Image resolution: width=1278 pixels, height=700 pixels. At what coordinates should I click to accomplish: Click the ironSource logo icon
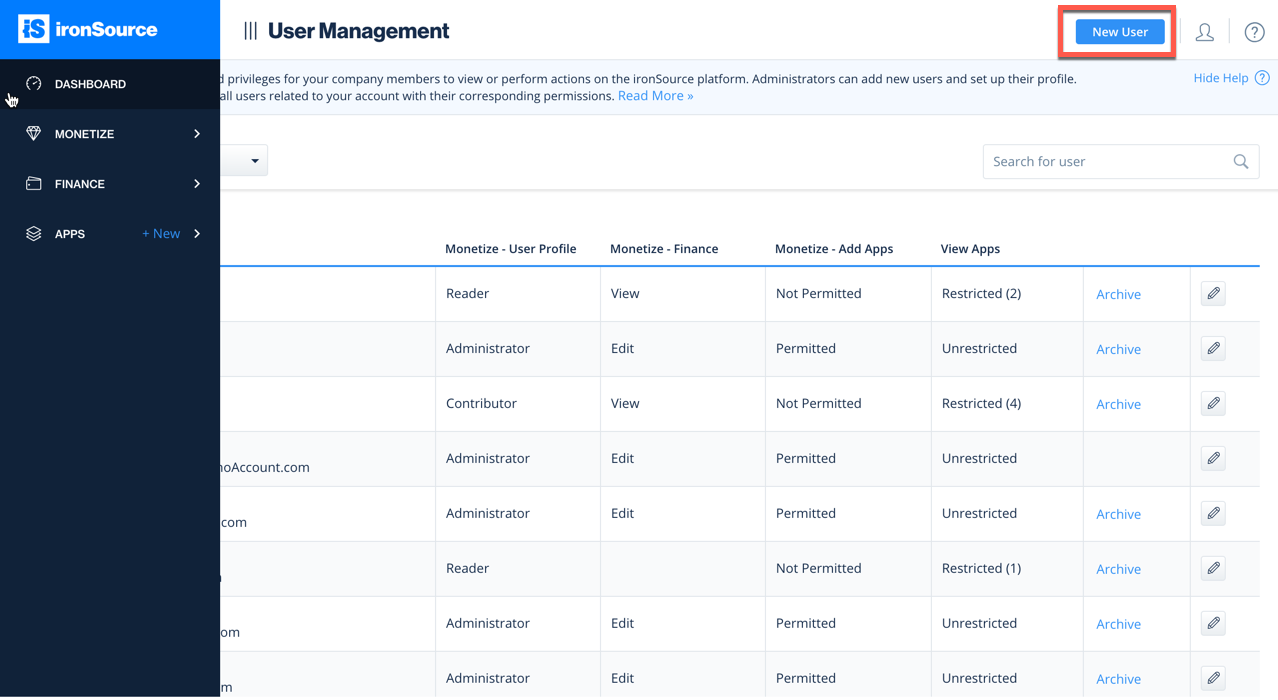point(33,29)
